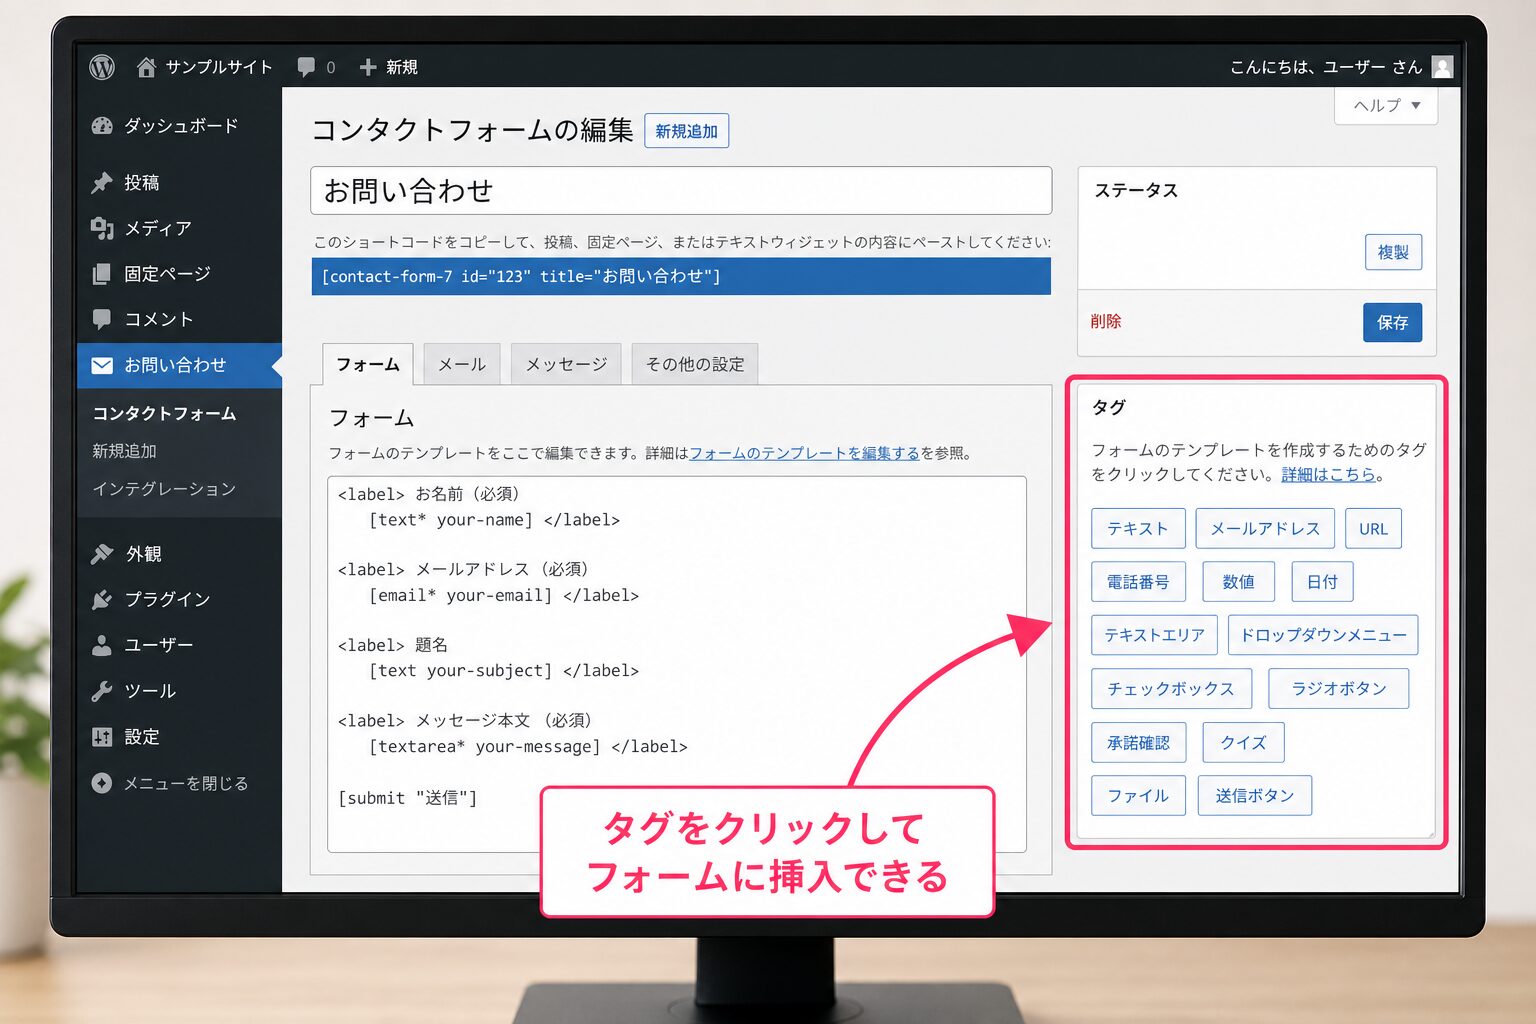Insert the ラジオボタン tag
Image resolution: width=1536 pixels, height=1024 pixels.
coord(1338,689)
